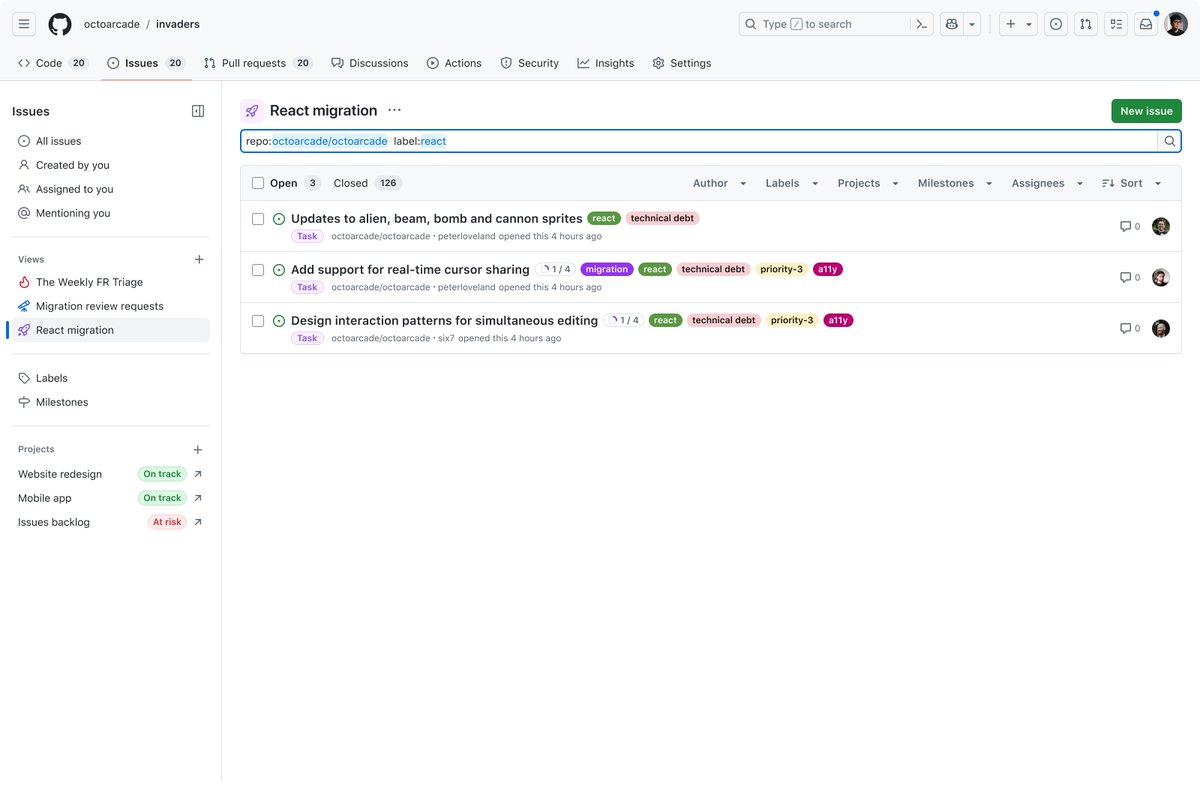Screen dimensions: 1200x810
Task: Open the projects list icon in header
Action: [x=1117, y=24]
